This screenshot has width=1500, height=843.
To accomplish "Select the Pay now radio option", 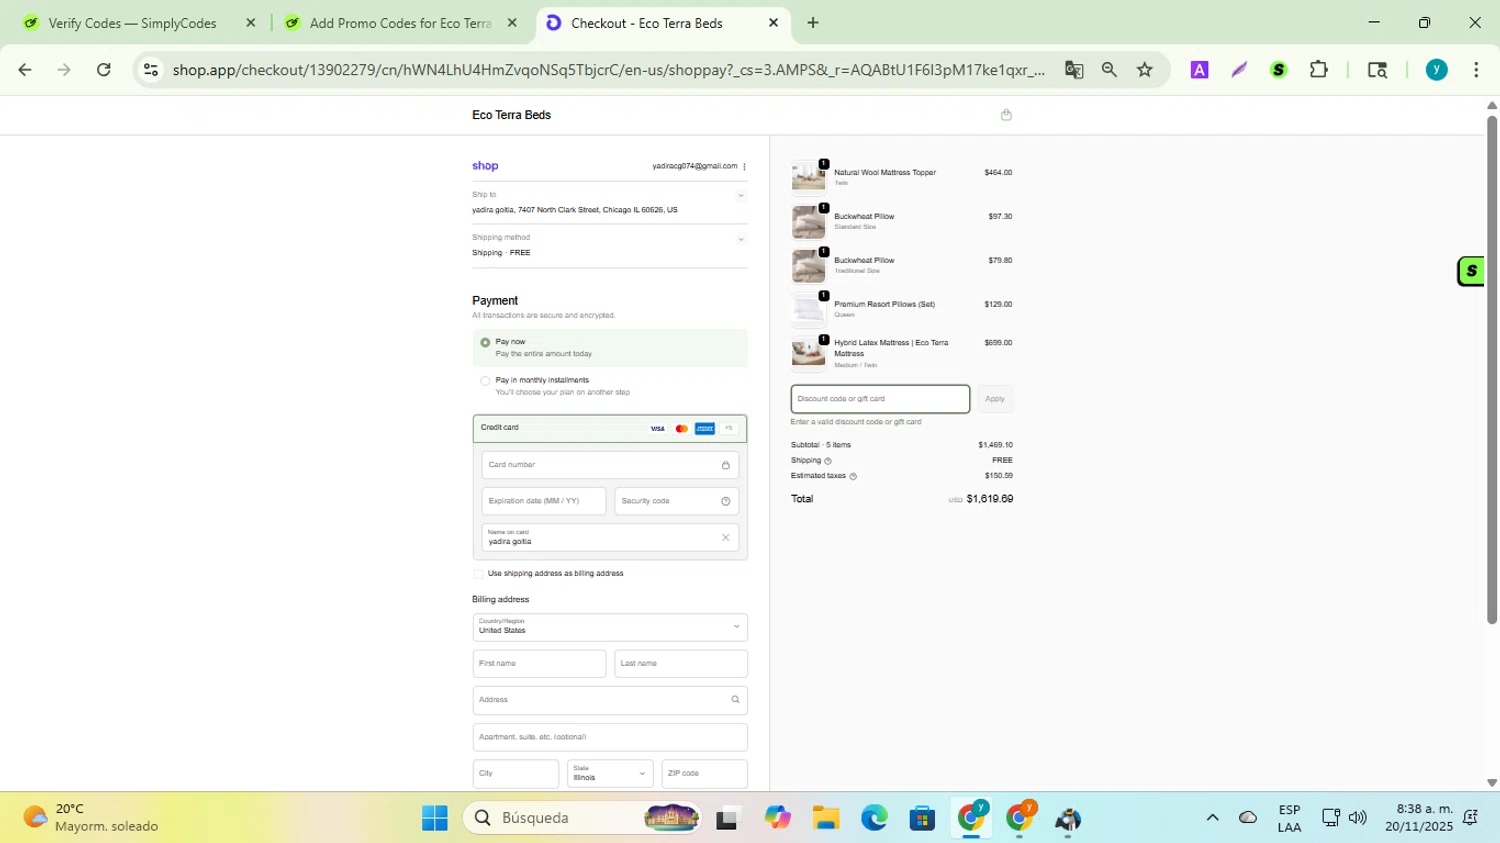I will click(x=485, y=343).
